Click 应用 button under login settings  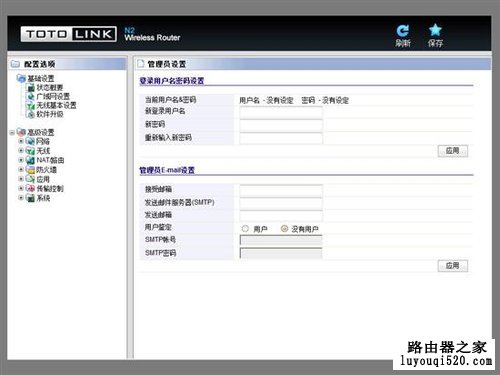(x=453, y=151)
